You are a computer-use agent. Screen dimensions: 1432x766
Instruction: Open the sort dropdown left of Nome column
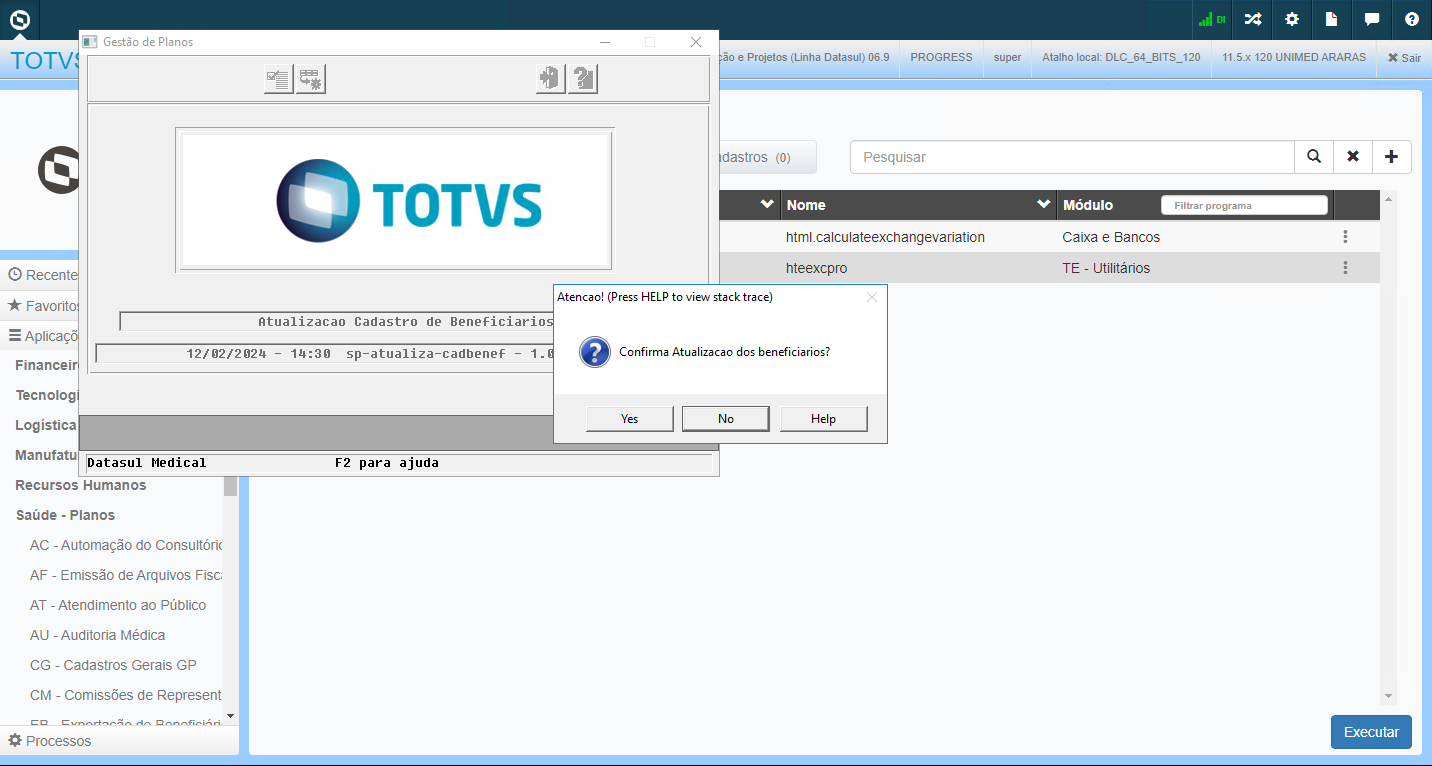pyautogui.click(x=767, y=204)
